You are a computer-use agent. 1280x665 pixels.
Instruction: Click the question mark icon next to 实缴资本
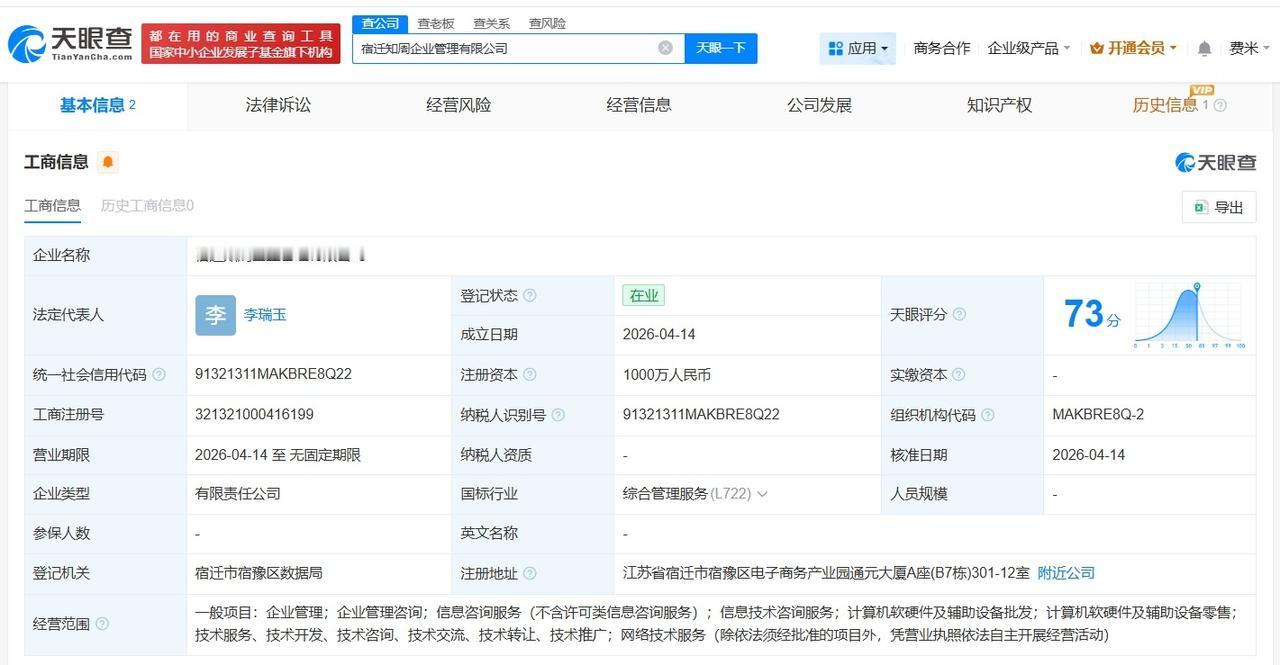click(959, 374)
